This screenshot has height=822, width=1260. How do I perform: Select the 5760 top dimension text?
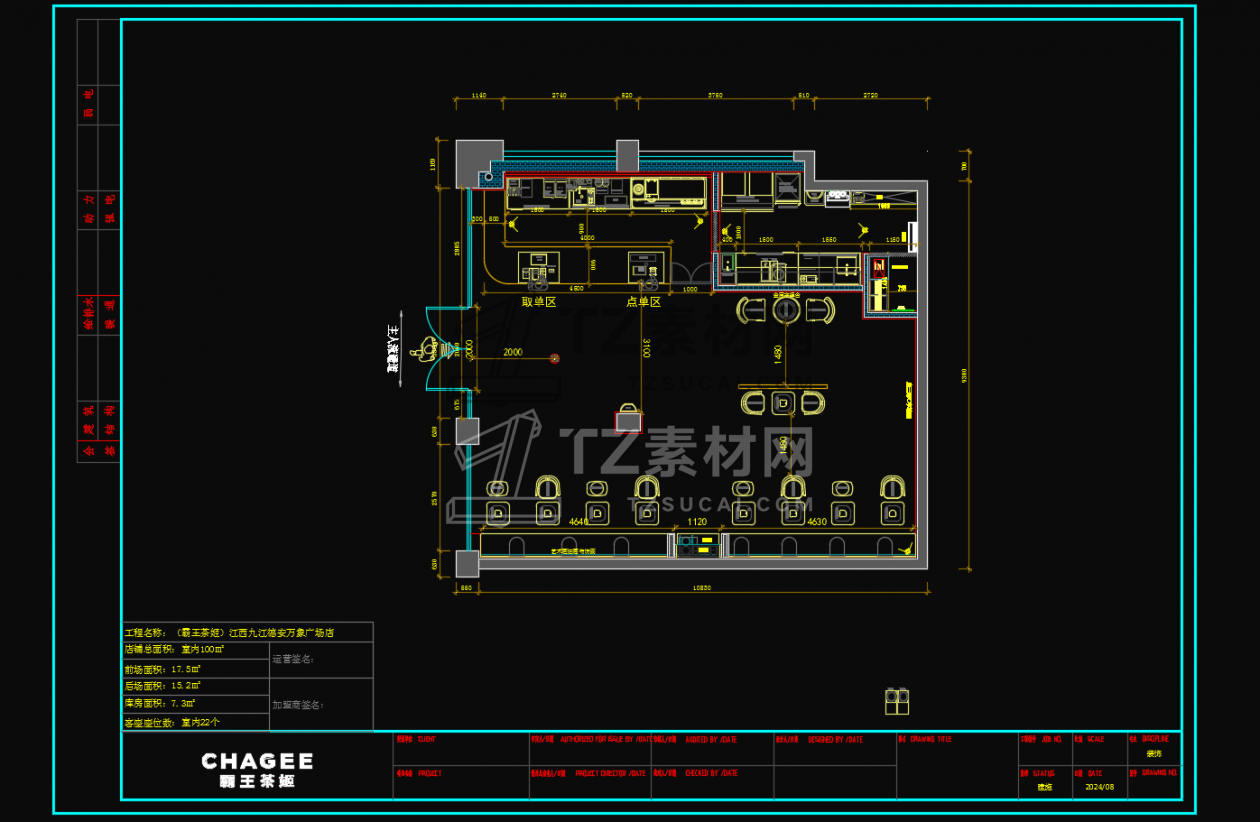point(715,95)
